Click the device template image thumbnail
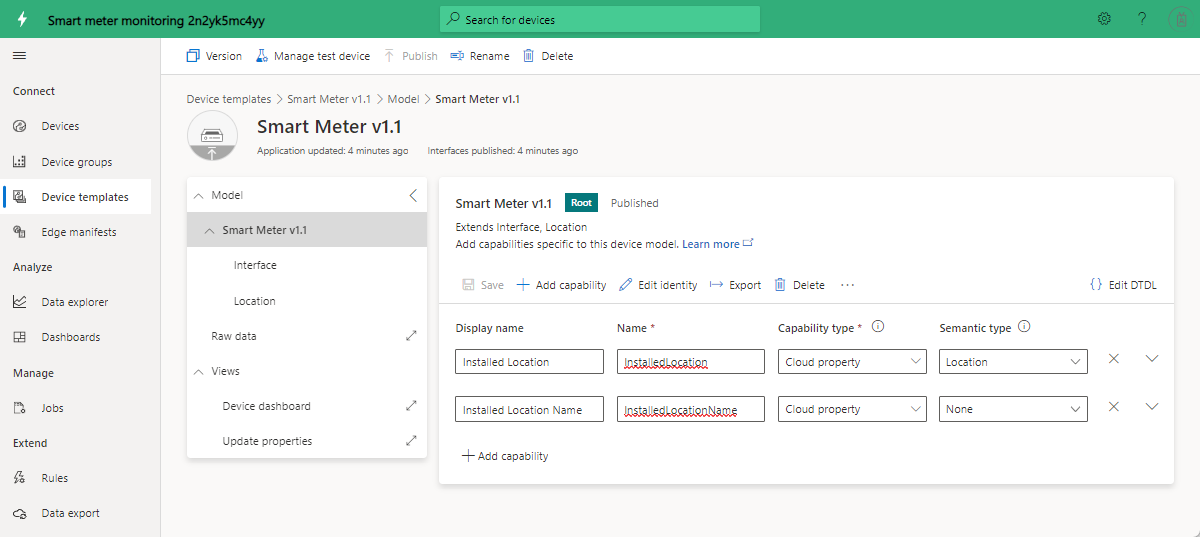Viewport: 1200px width, 537px height. (x=212, y=135)
